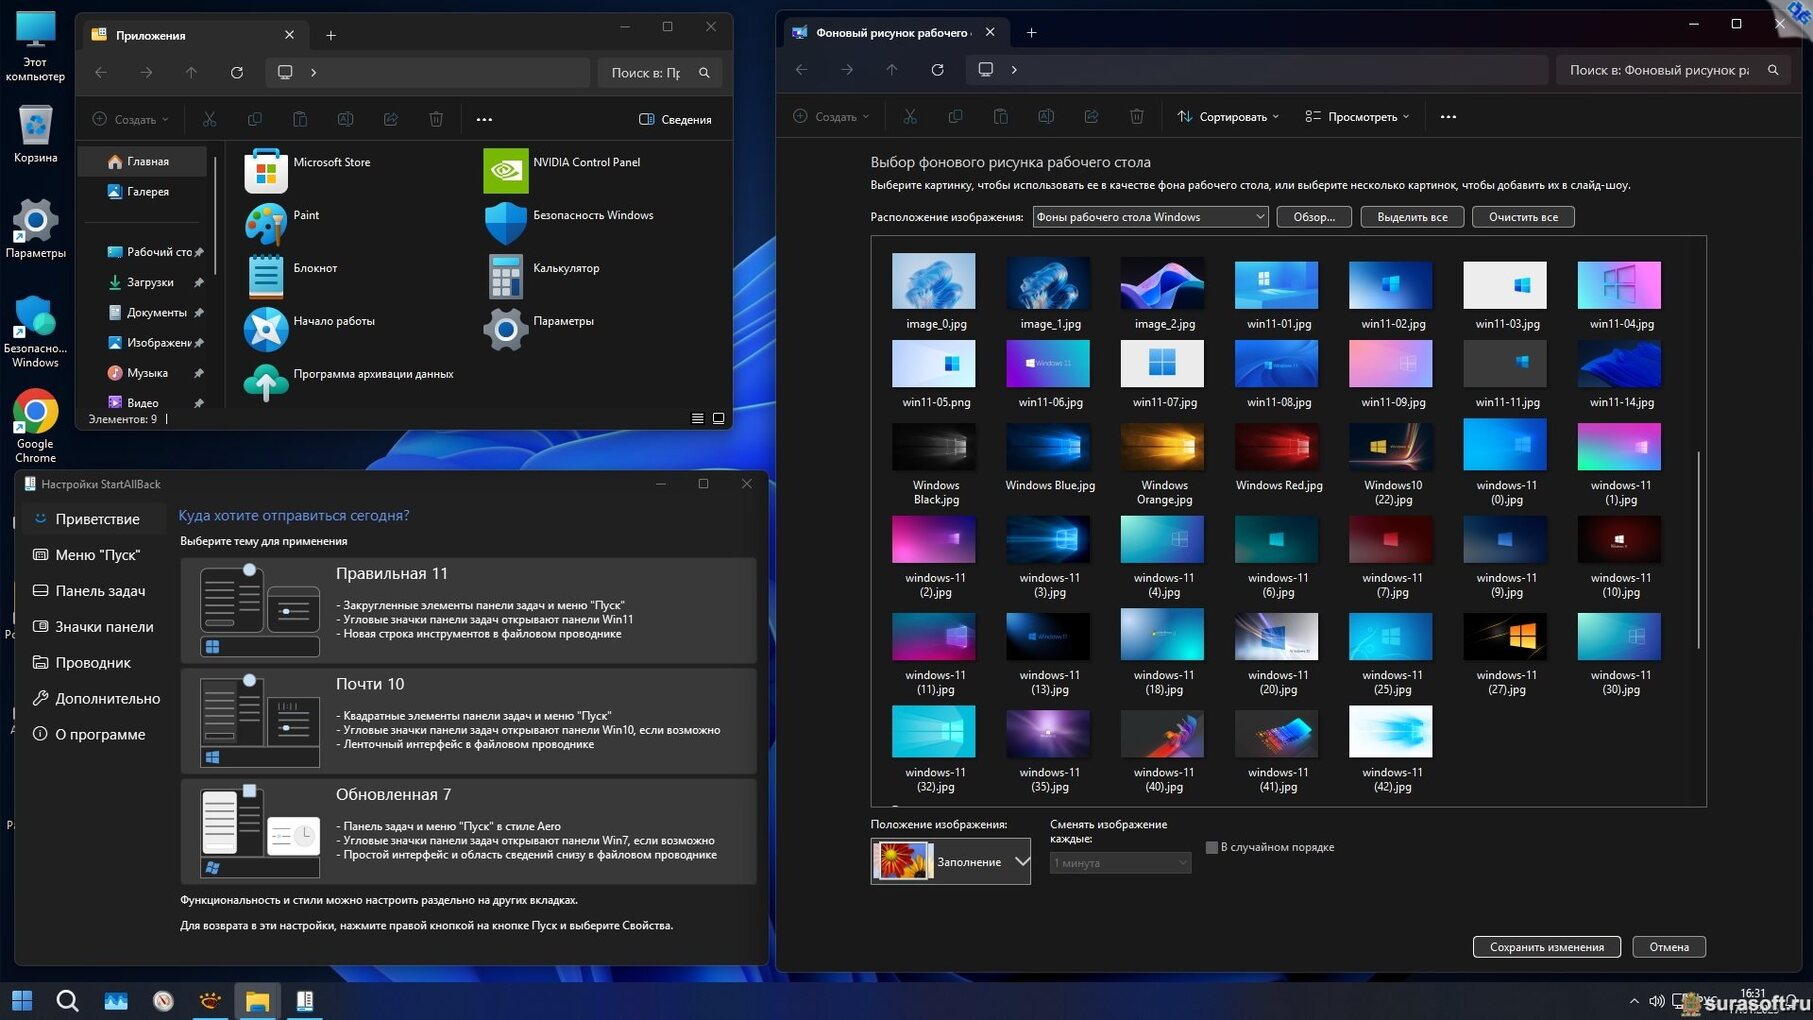Select Проводник tab in StartAllBack

pos(94,663)
